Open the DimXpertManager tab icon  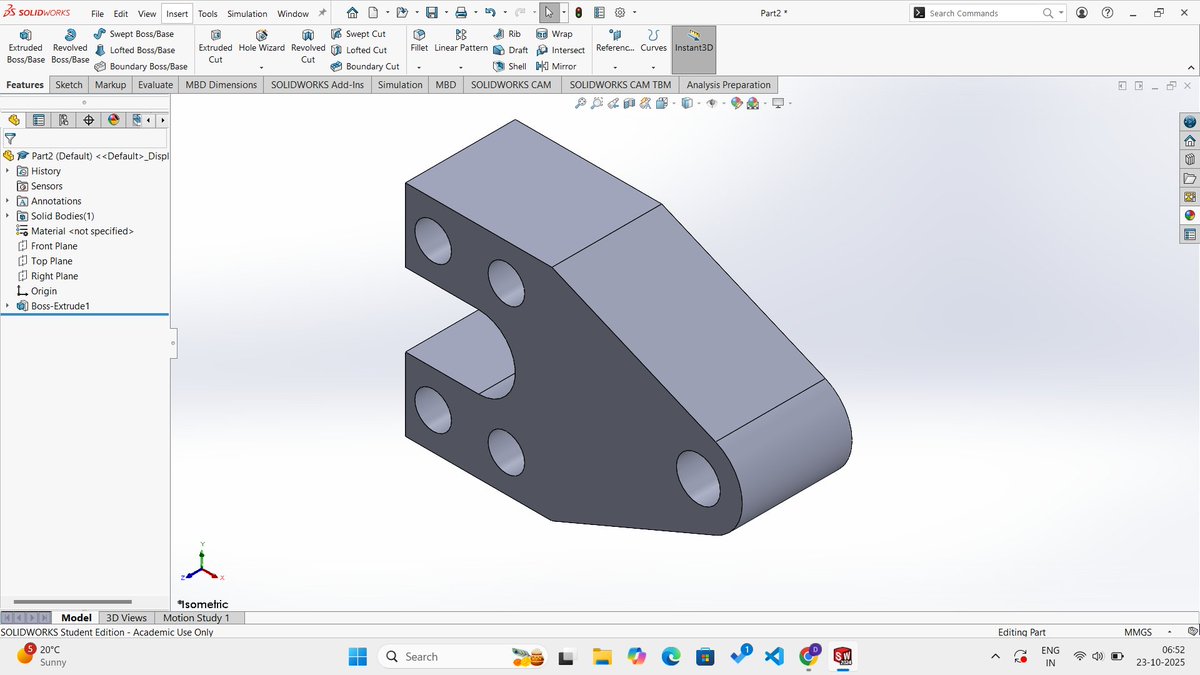(88, 120)
